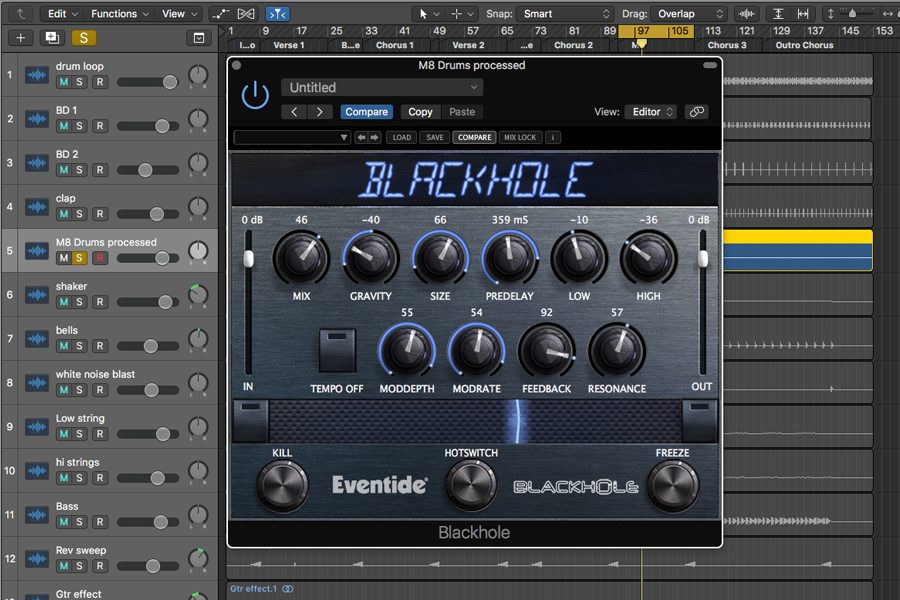Change the View Editor dropdown
The width and height of the screenshot is (900, 600).
[x=653, y=112]
